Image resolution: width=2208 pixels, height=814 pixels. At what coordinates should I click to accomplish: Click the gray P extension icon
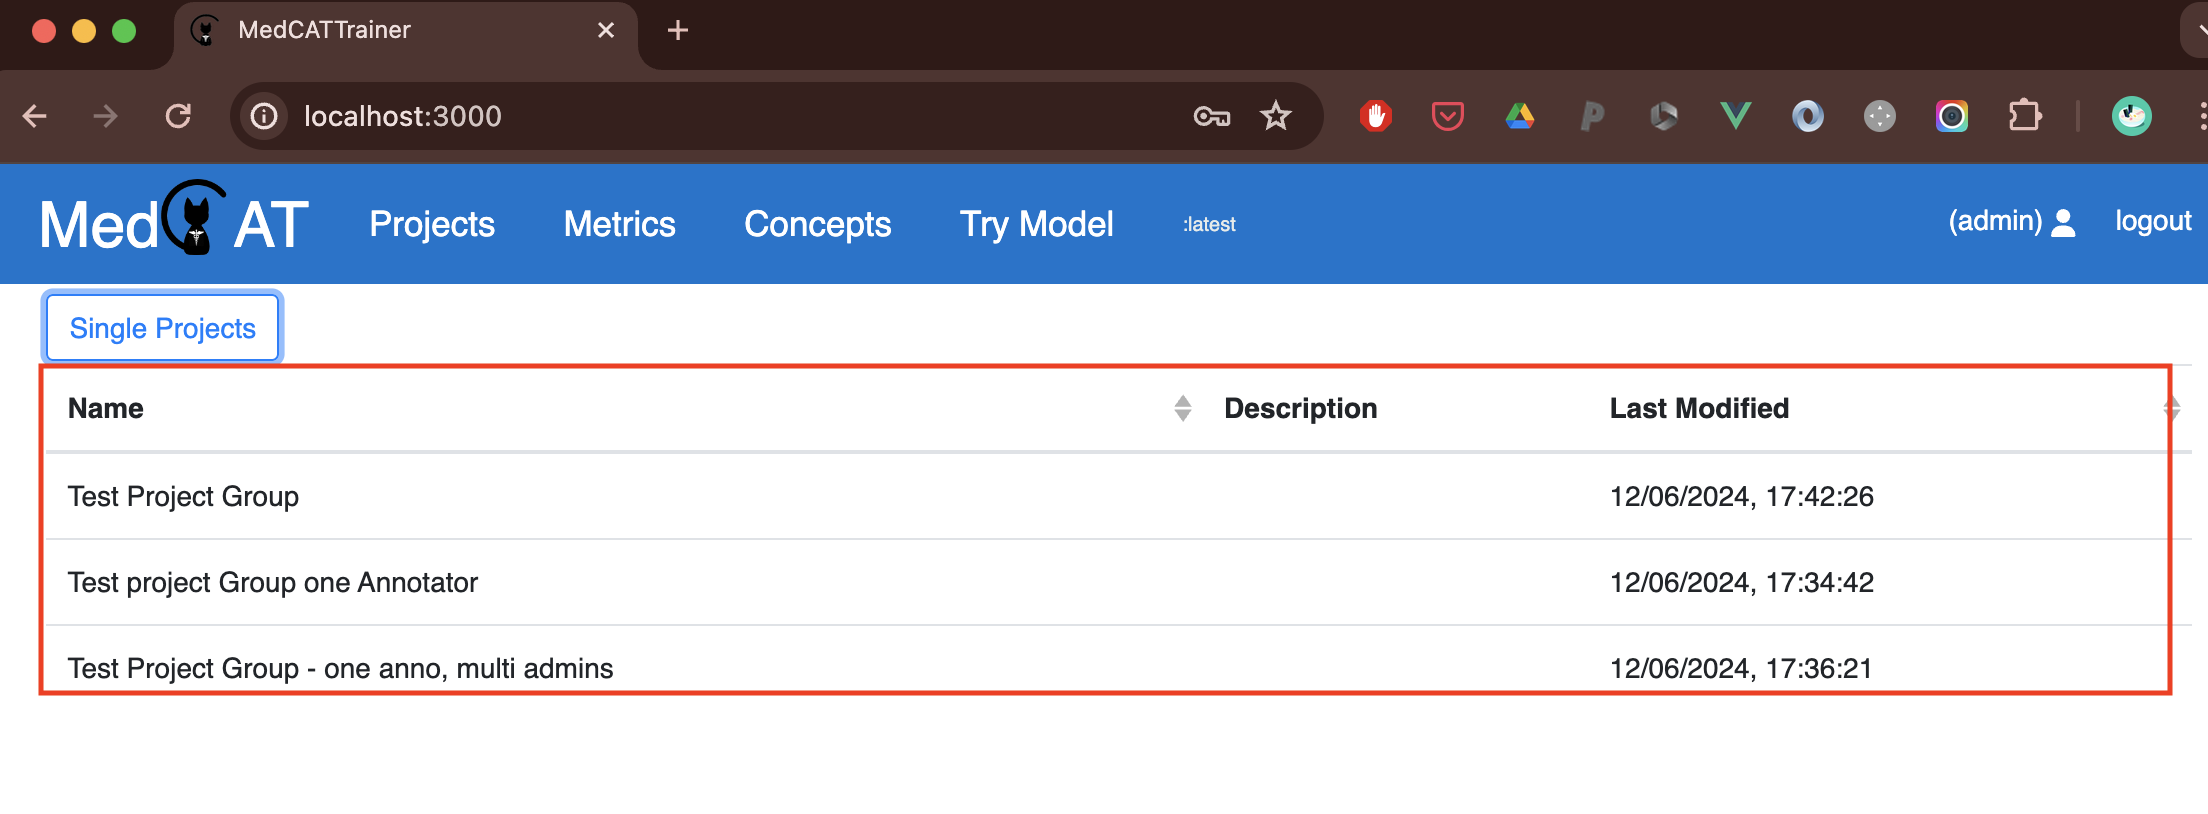click(1592, 116)
